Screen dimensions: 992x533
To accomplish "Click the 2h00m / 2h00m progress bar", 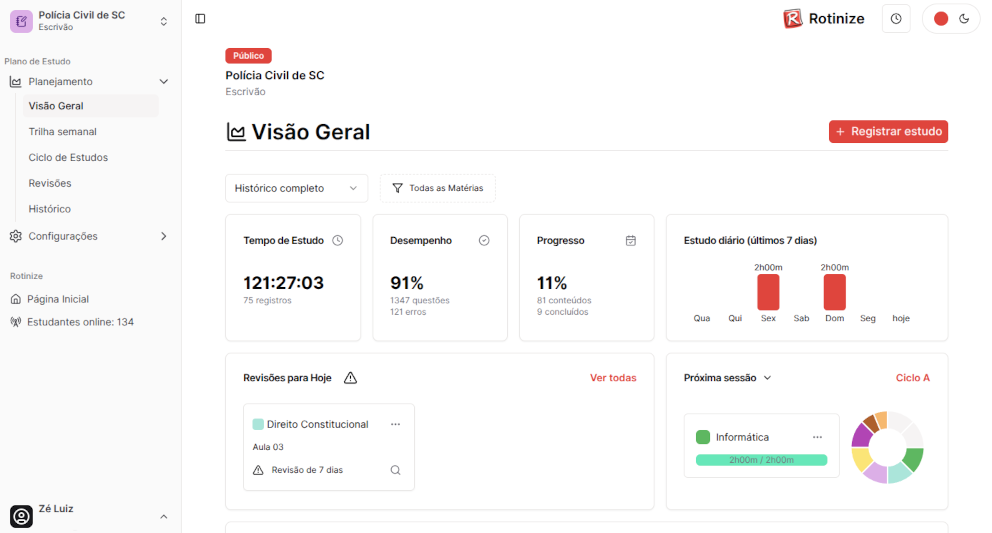I will (761, 460).
